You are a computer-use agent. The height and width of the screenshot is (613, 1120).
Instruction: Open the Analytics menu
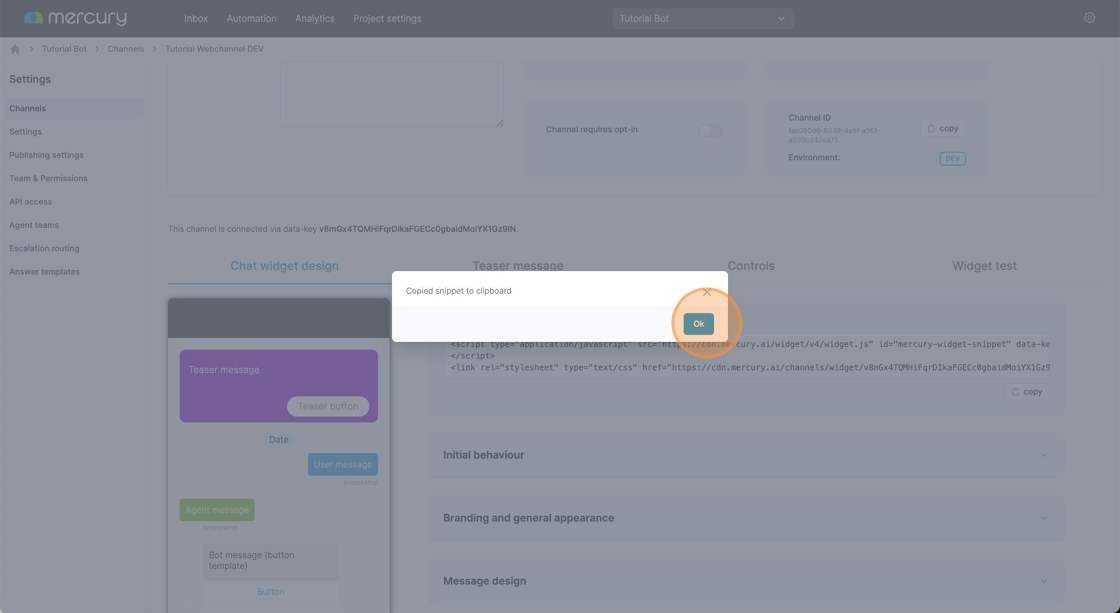[315, 19]
